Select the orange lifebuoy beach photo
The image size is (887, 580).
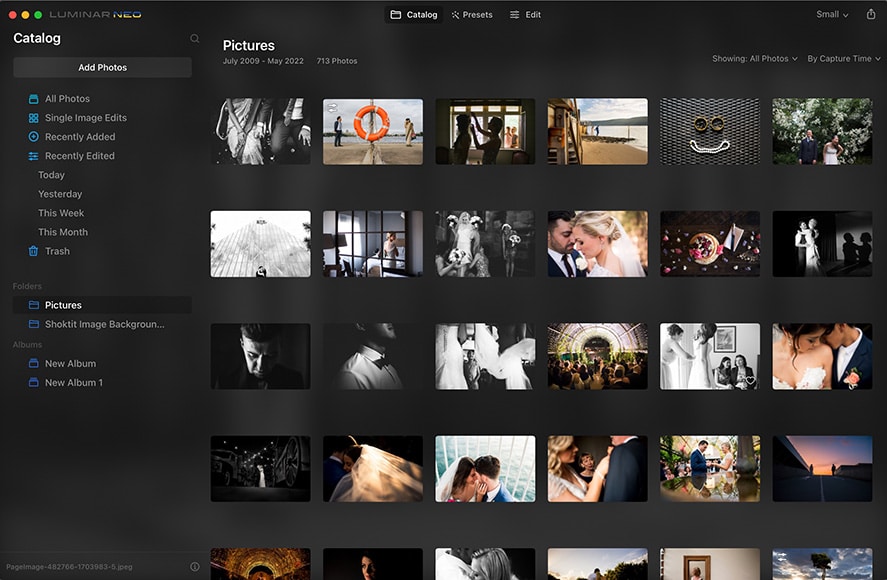[x=373, y=131]
